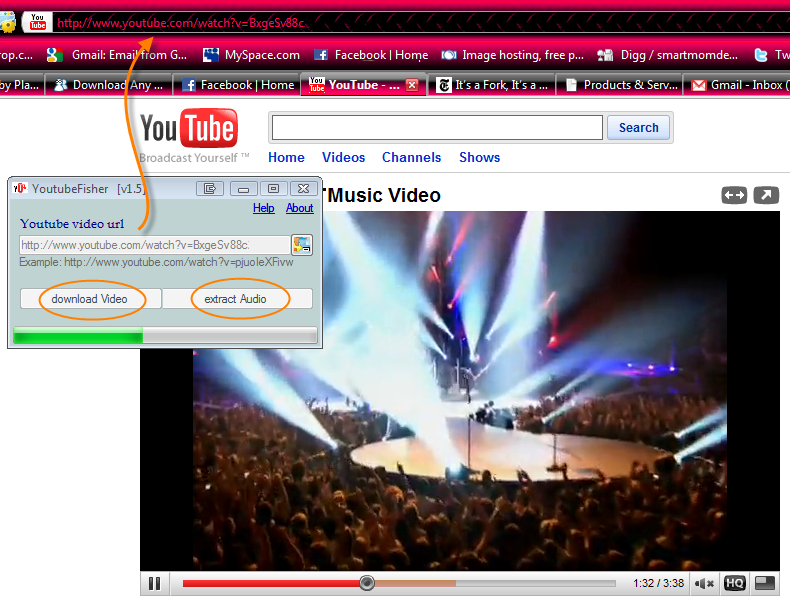Open the Channels navigation link
This screenshot has height=605, width=790.
(x=411, y=157)
